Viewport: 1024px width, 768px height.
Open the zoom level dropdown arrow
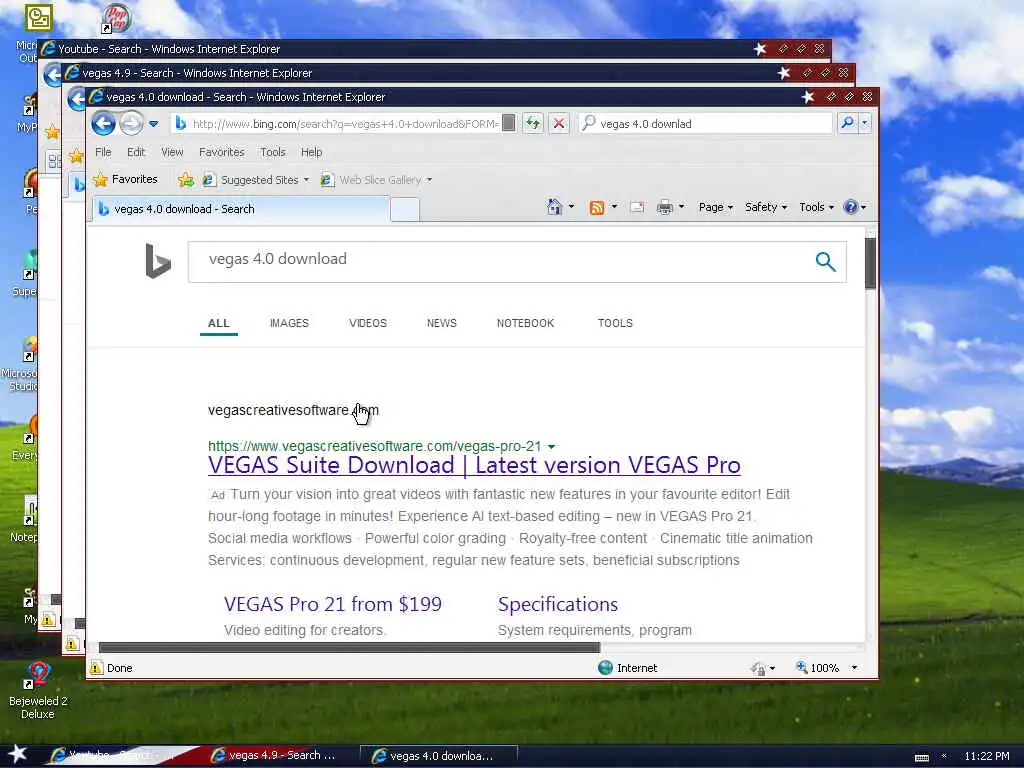pyautogui.click(x=854, y=667)
